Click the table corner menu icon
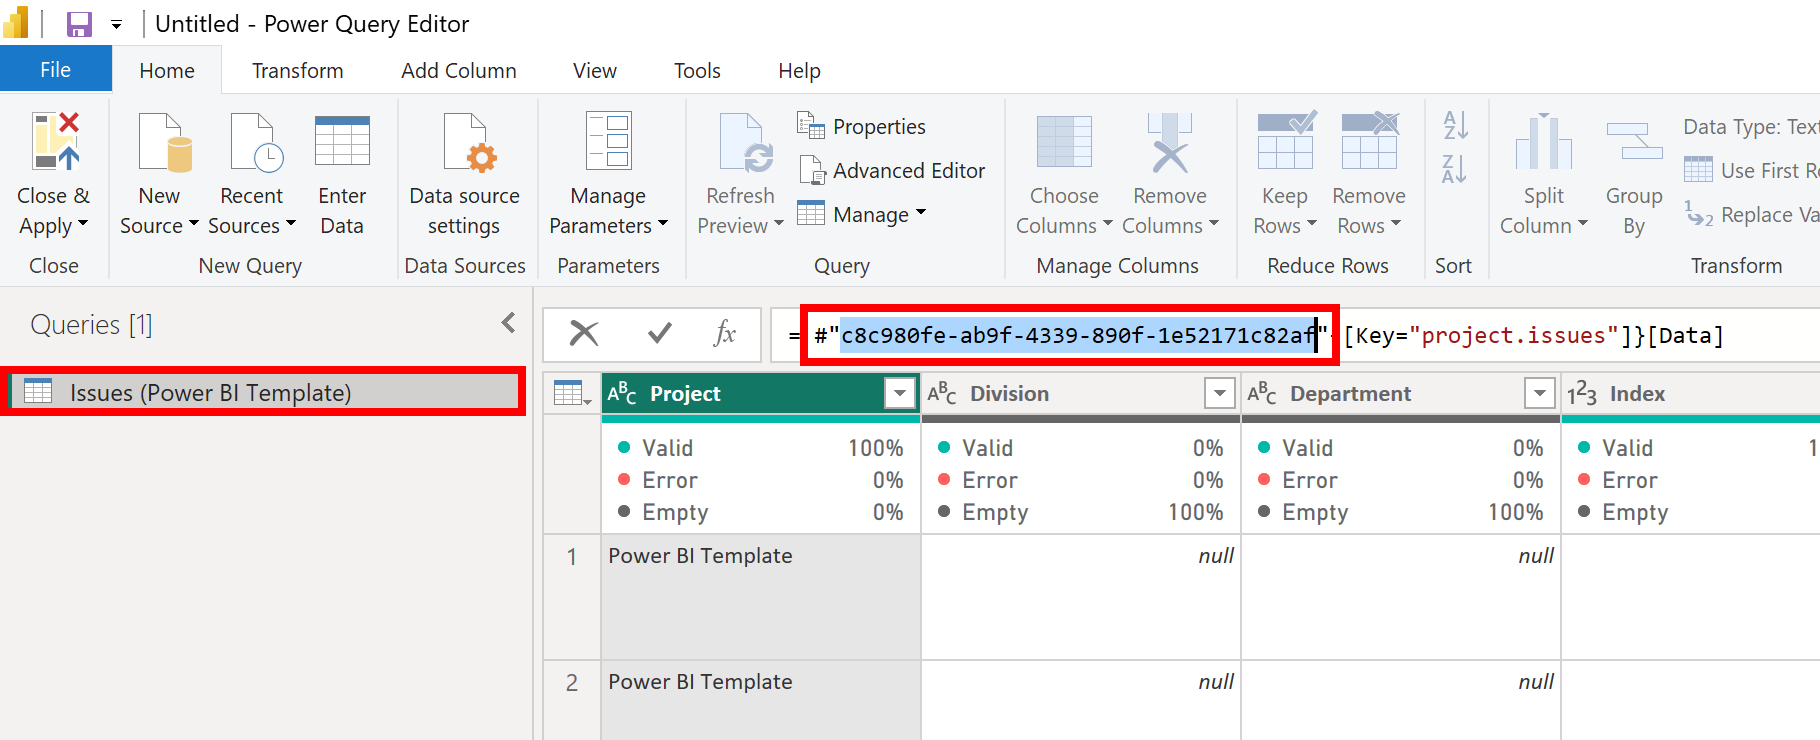Screen dimensions: 1820x740 click(x=572, y=393)
